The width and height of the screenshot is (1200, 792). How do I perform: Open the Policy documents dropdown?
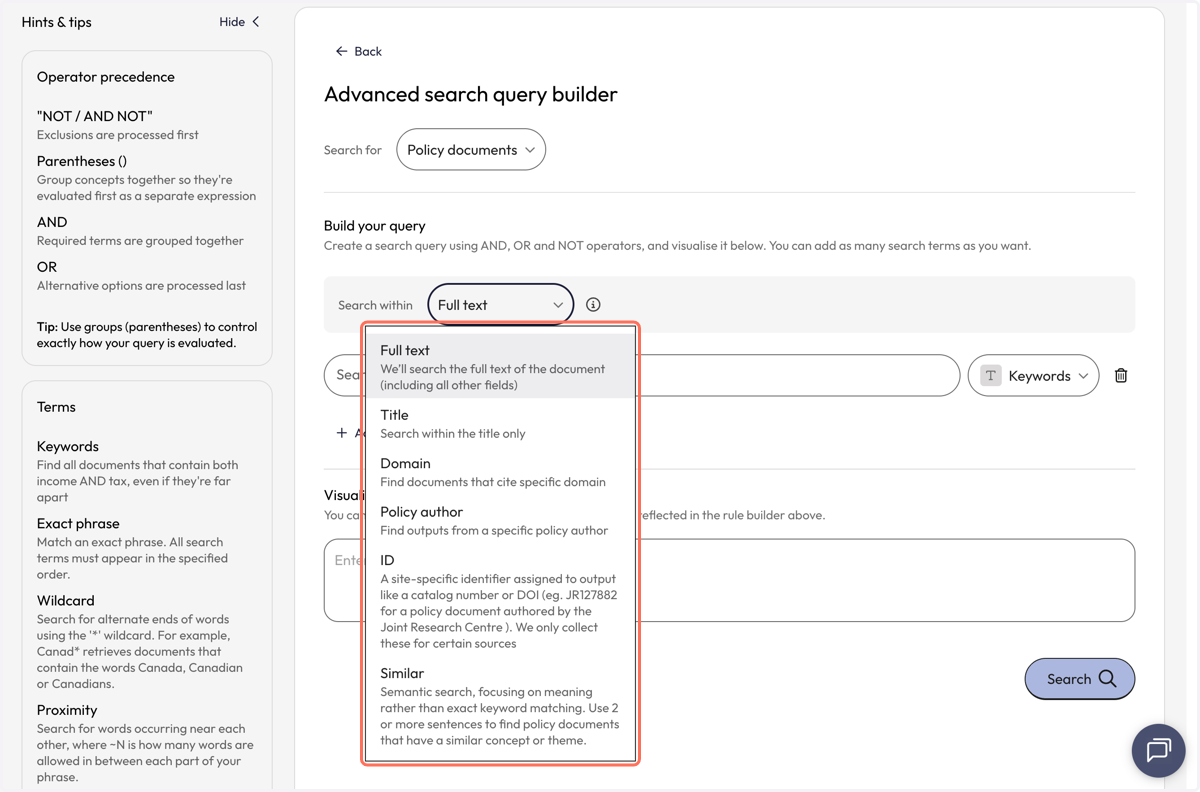(471, 150)
